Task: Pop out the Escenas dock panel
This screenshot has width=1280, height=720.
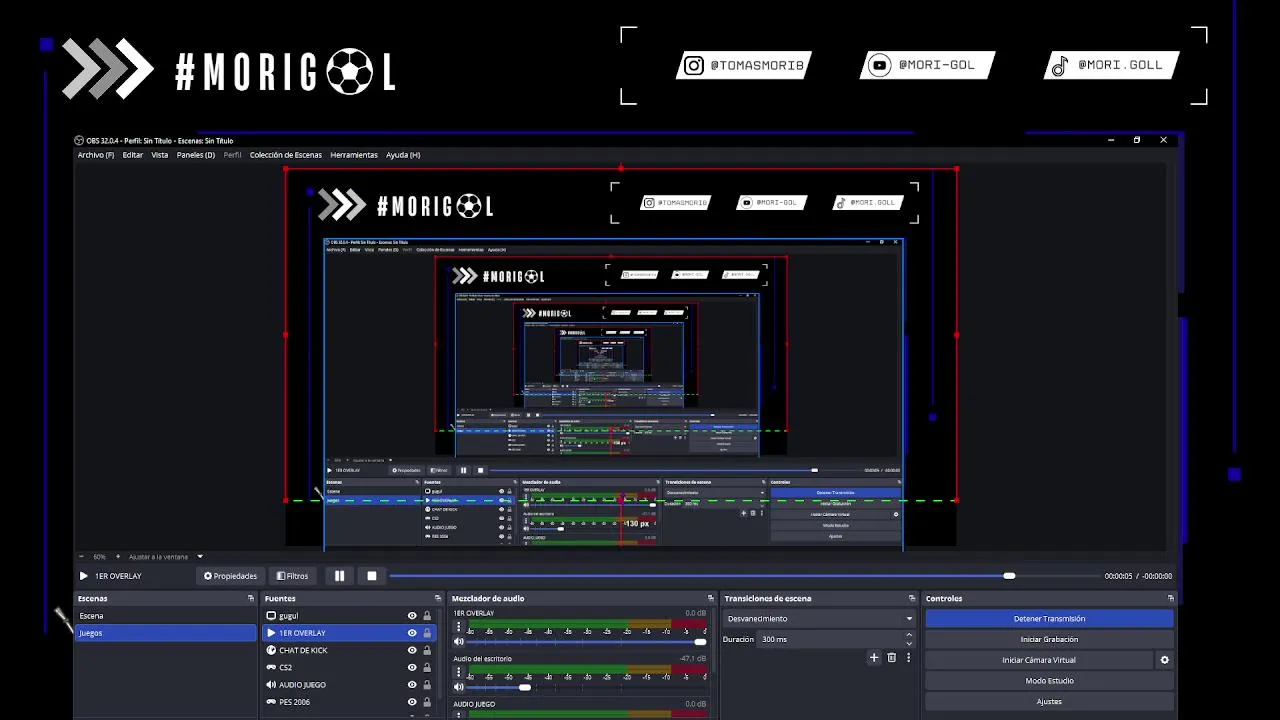Action: [251, 598]
